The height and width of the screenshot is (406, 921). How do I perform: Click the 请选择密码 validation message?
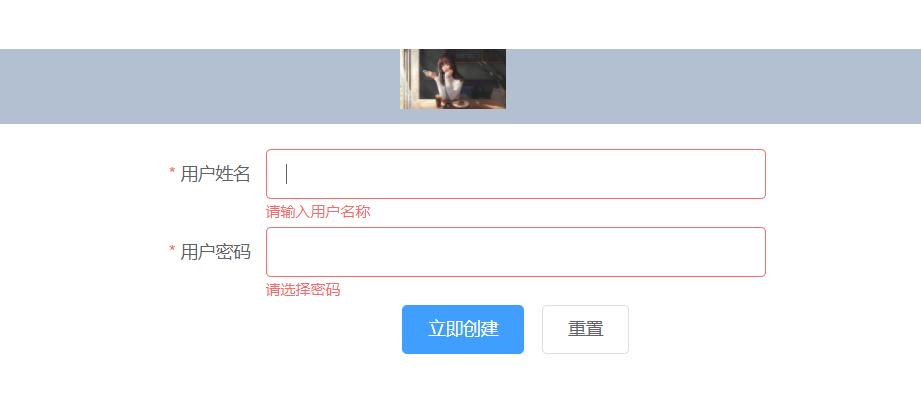pos(303,290)
